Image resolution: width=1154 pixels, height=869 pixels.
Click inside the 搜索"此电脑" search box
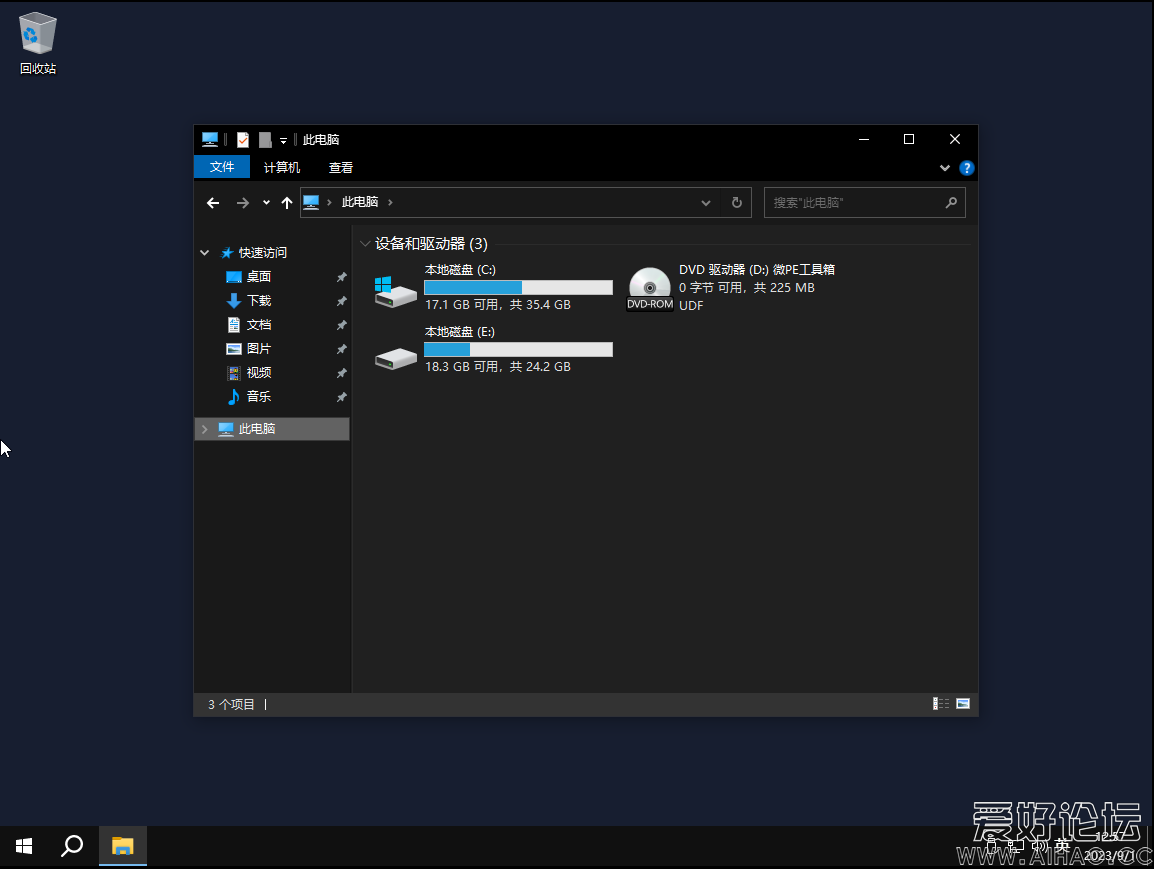855,202
